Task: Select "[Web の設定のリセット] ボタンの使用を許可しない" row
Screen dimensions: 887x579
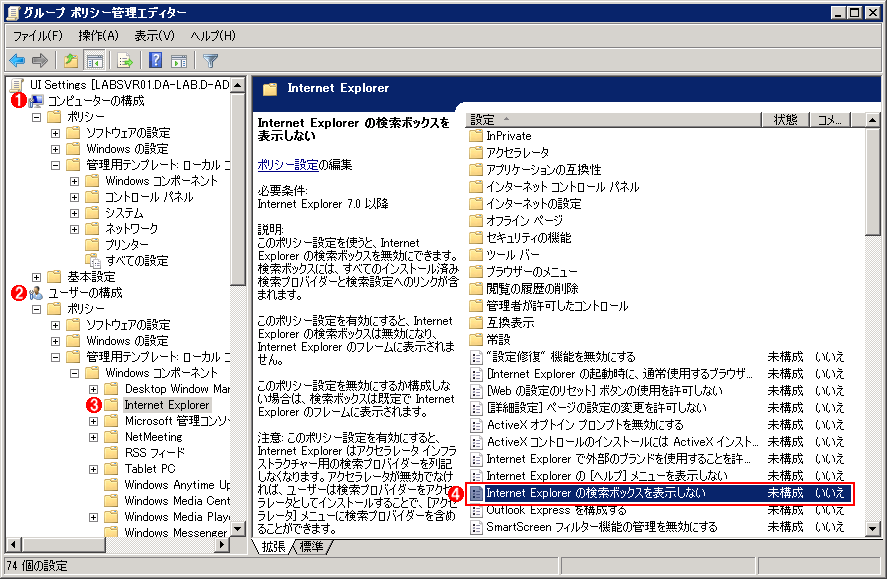Action: (x=660, y=391)
